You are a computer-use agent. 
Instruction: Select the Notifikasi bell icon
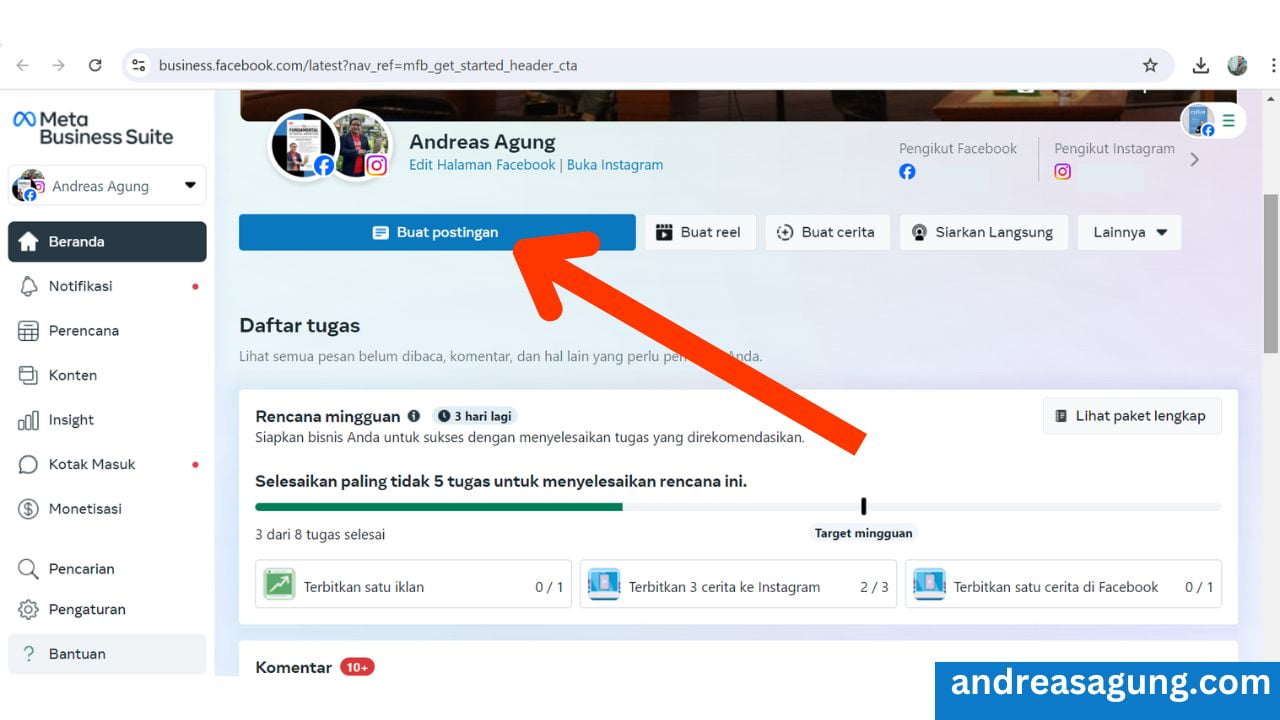click(28, 286)
